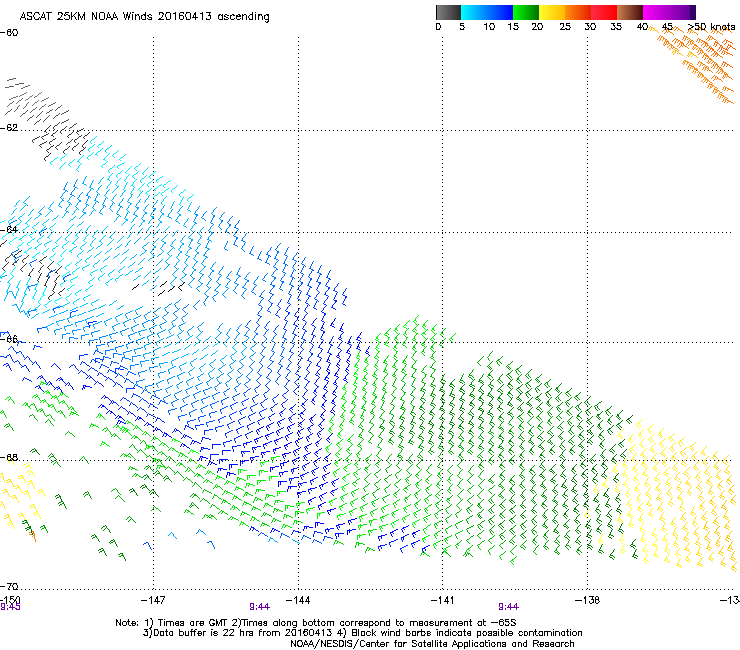This screenshot has height=650, width=740.
Task: Select the purple 40-50 knots legend segment
Action: 669,12
